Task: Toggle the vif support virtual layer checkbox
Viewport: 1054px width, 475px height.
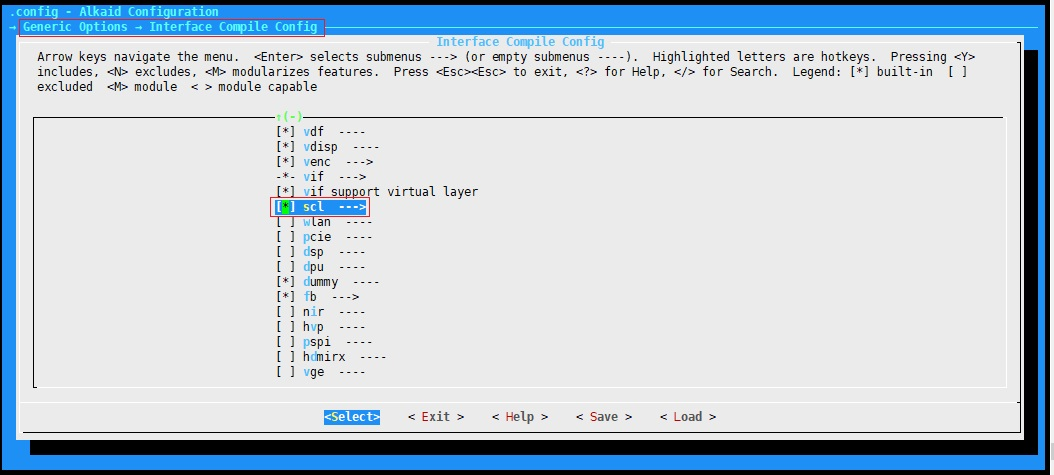Action: pos(286,191)
